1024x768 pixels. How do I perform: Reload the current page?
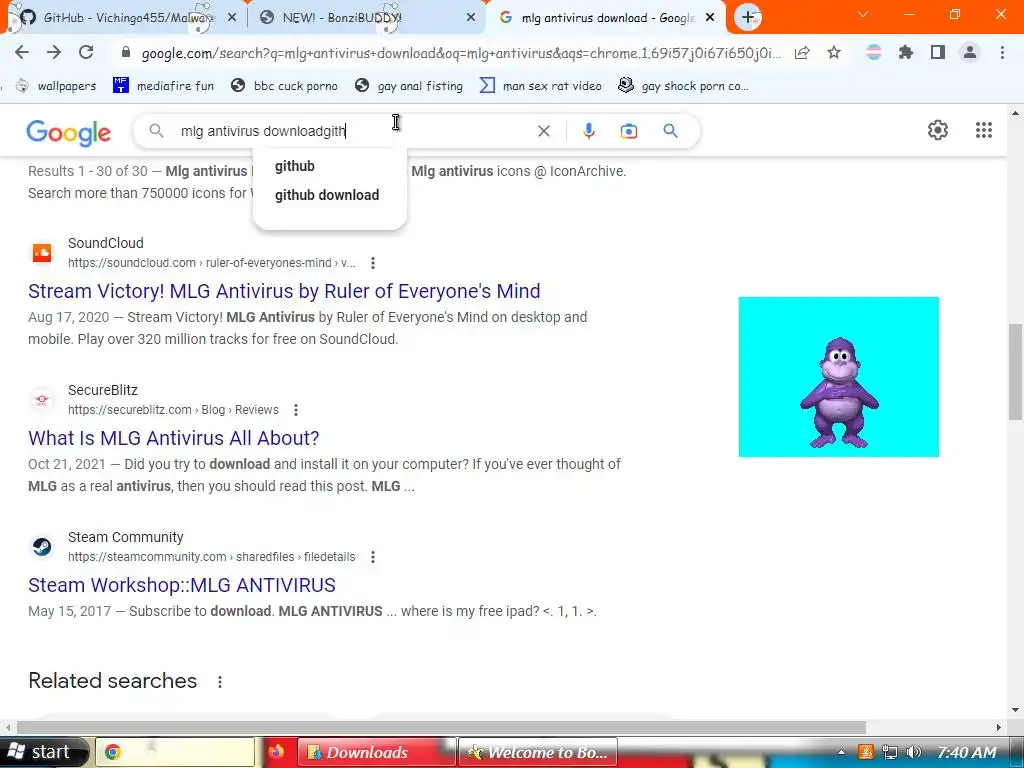coord(86,53)
